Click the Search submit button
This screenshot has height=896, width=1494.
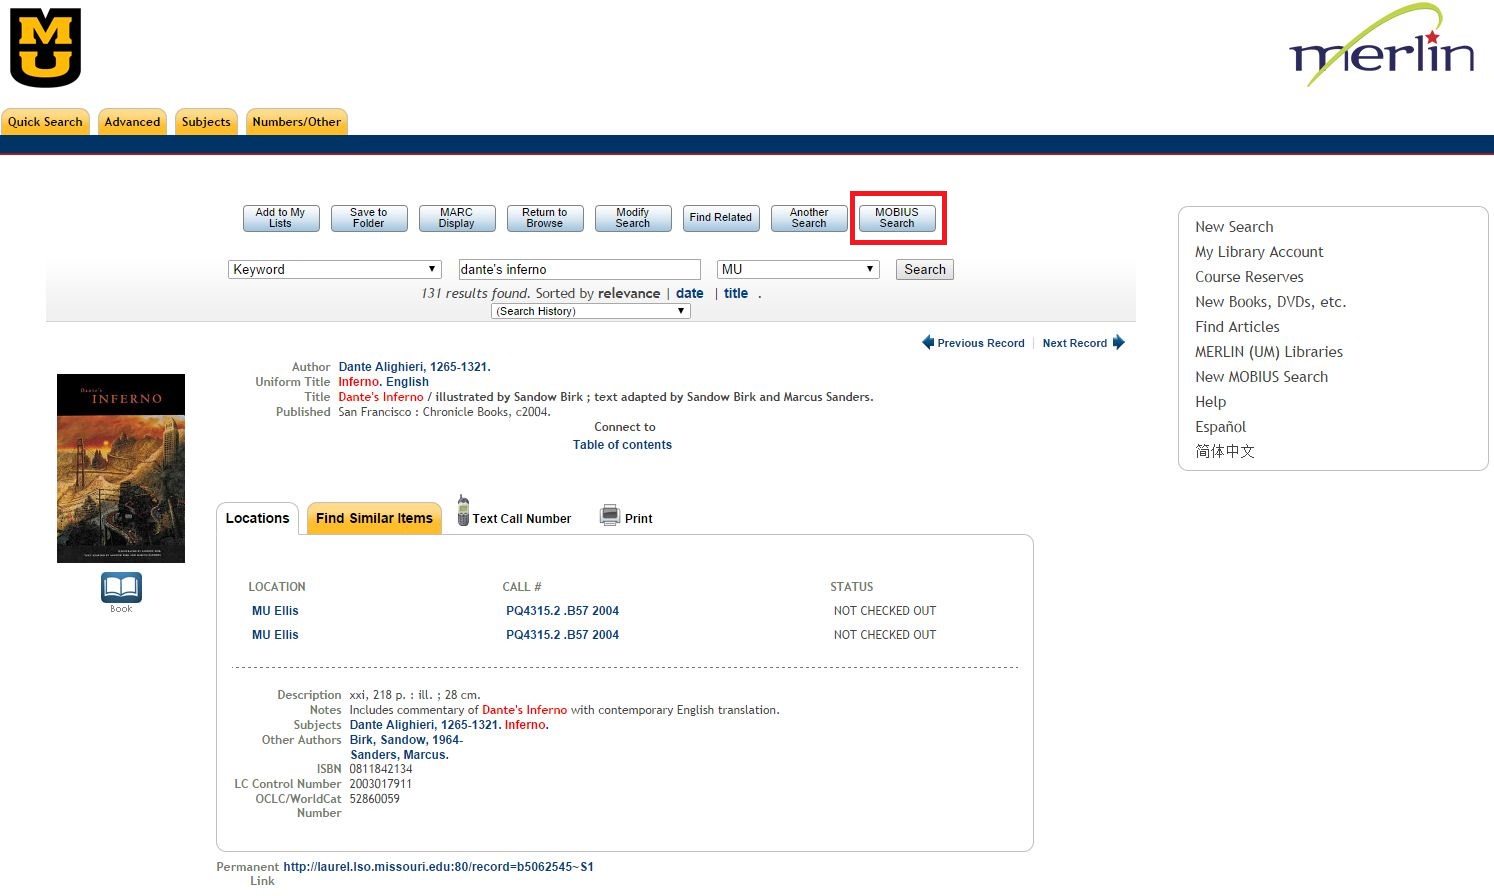click(x=925, y=269)
